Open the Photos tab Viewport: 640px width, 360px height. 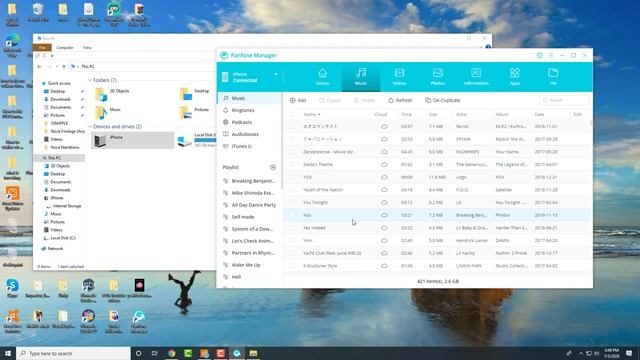pyautogui.click(x=438, y=77)
